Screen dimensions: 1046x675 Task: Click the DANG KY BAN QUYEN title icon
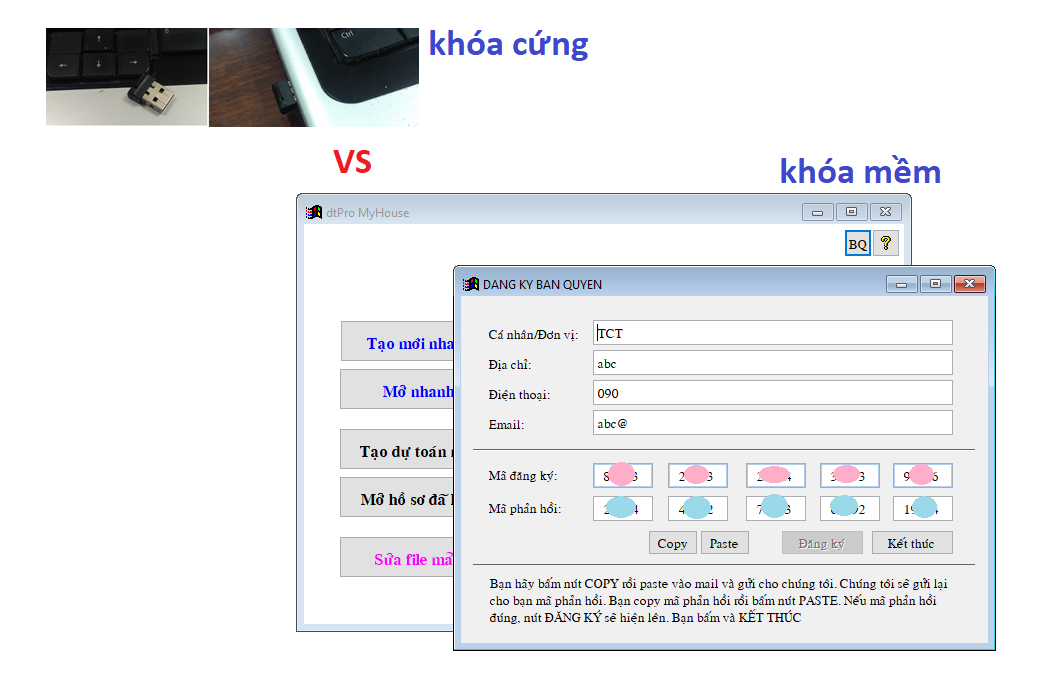point(470,284)
